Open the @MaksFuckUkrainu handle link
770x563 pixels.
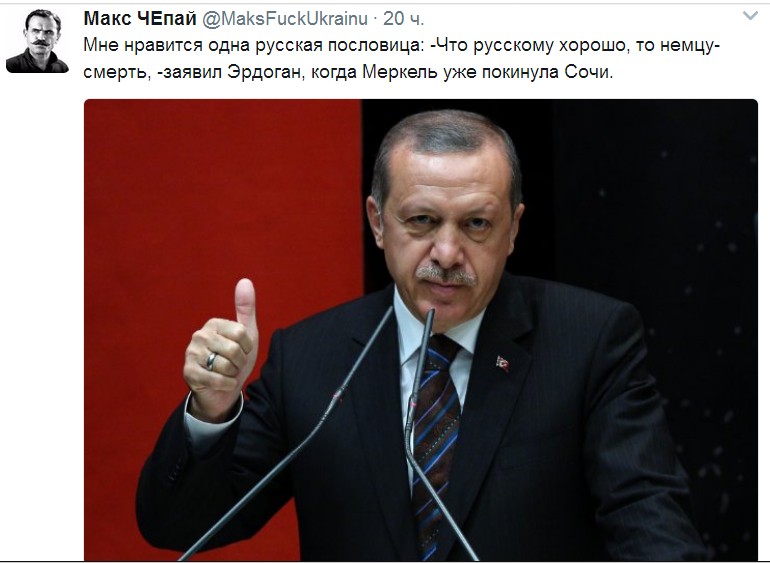point(285,19)
